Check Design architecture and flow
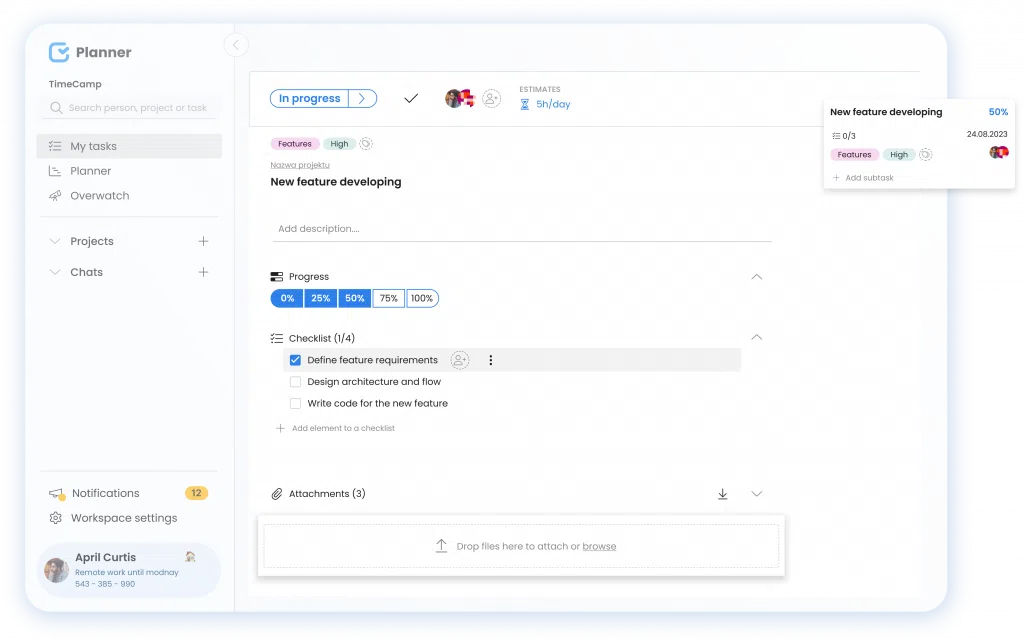 click(x=295, y=382)
